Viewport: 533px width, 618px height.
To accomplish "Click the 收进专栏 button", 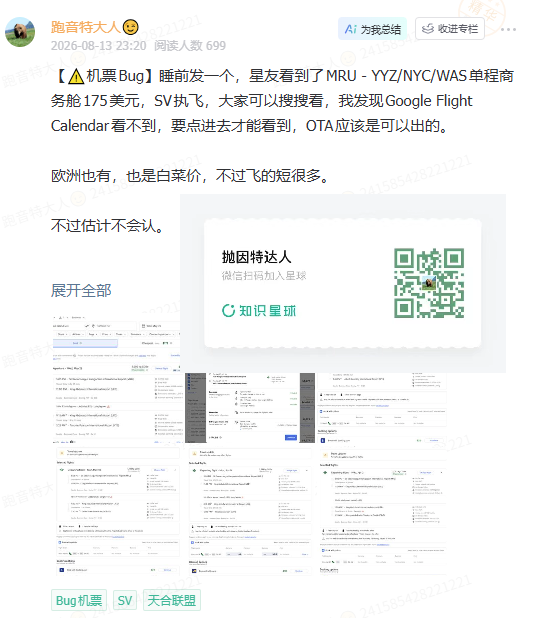I will [450, 29].
